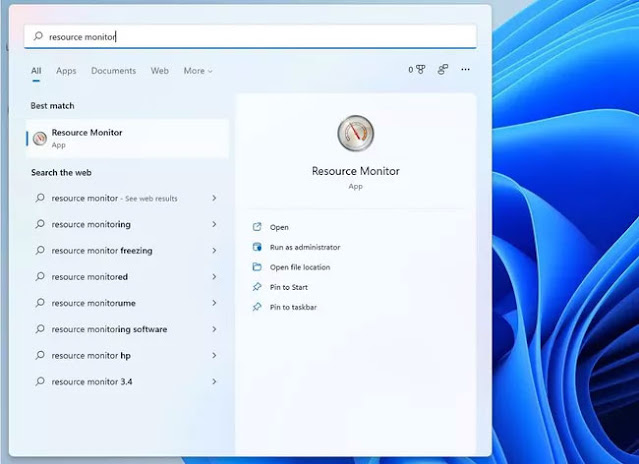
Task: Expand the 'resource monitor freezing' chevron
Action: pyautogui.click(x=214, y=250)
